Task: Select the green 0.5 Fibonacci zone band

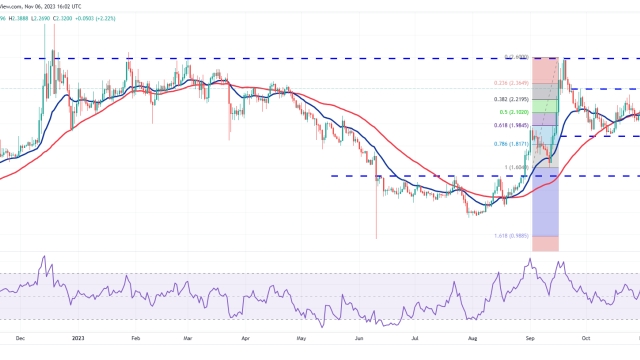Action: 545,106
